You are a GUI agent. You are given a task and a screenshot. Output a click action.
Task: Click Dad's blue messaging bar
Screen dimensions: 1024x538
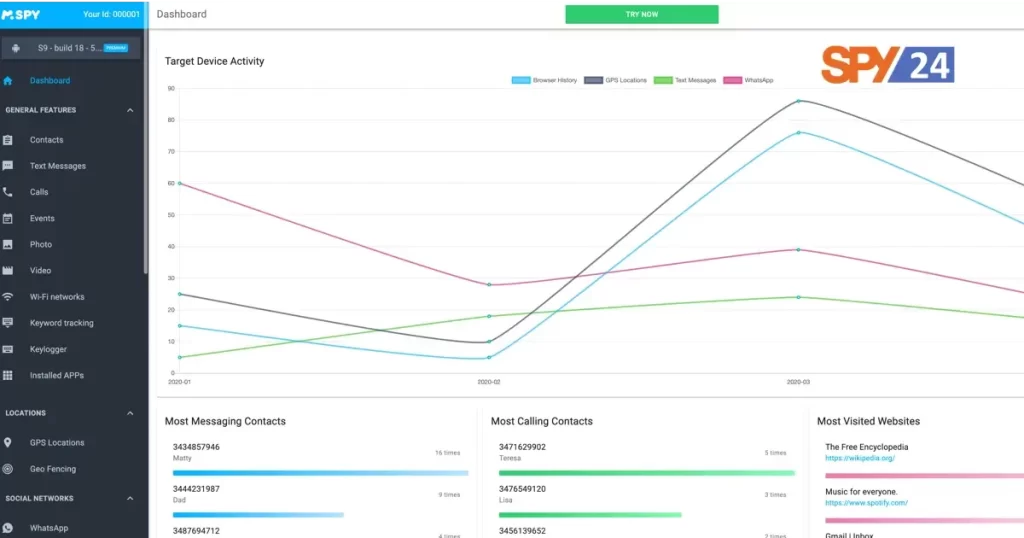click(x=258, y=515)
